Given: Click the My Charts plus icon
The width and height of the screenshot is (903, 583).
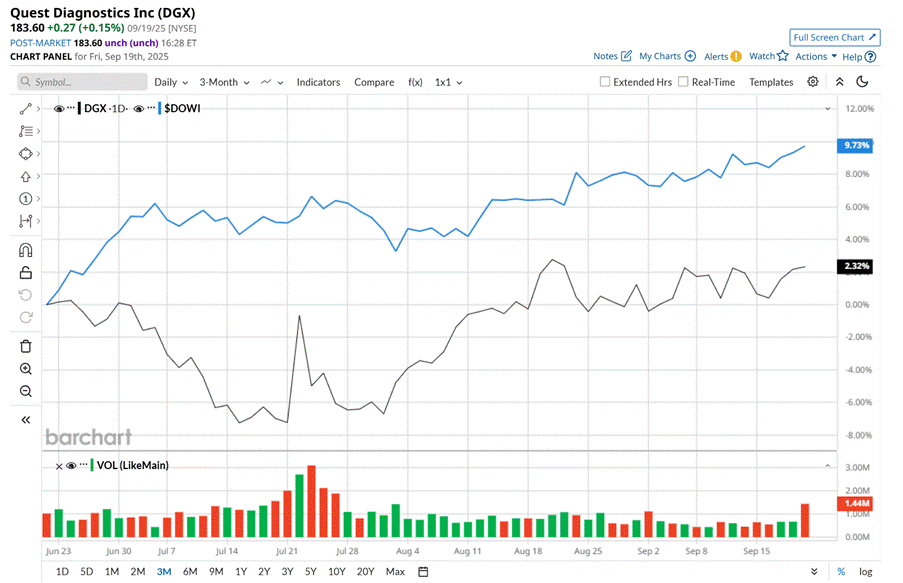Looking at the screenshot, I should [690, 56].
